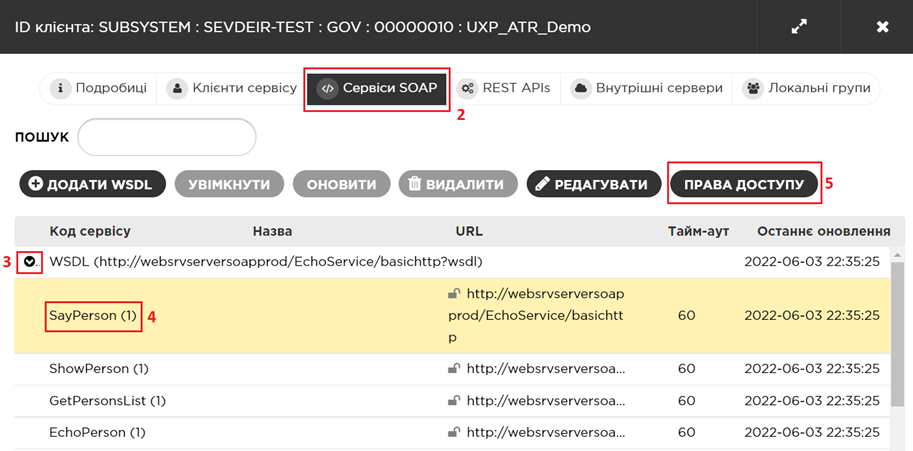Click the user icon on Клієнти сервісу tab

pos(178,88)
